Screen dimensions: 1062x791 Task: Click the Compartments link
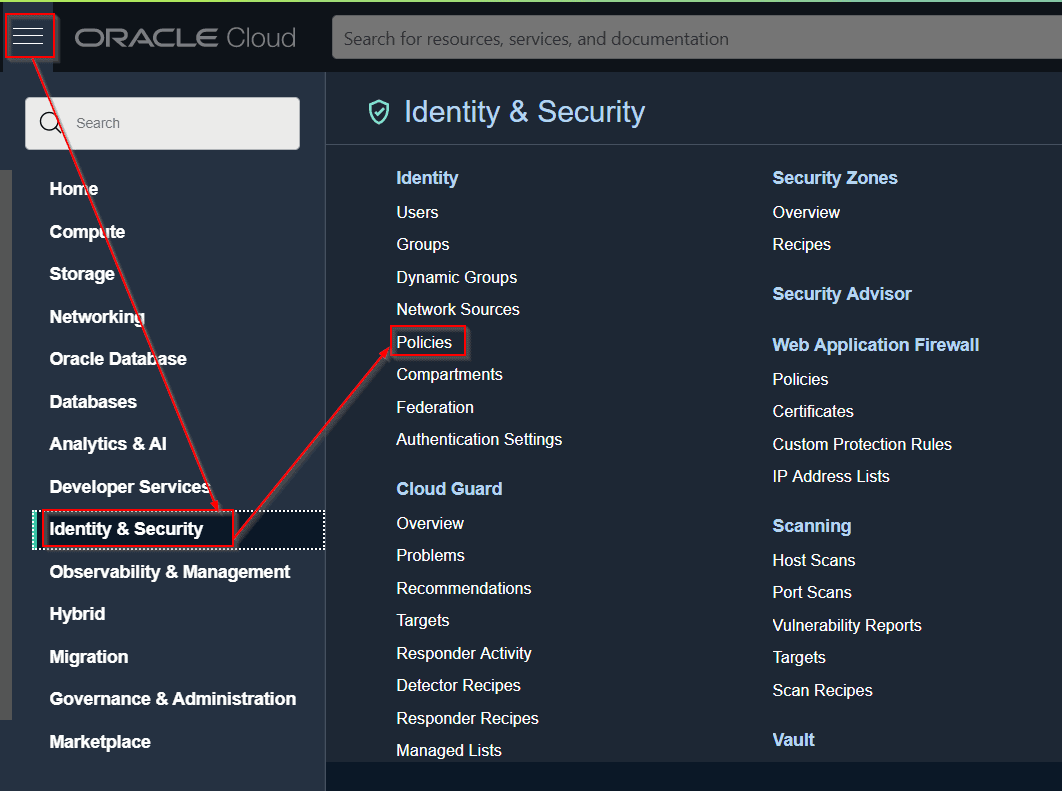pyautogui.click(x=449, y=374)
